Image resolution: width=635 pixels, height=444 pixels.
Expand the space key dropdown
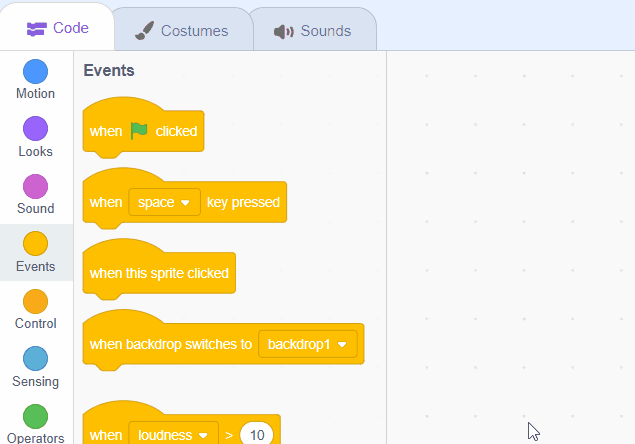point(164,202)
